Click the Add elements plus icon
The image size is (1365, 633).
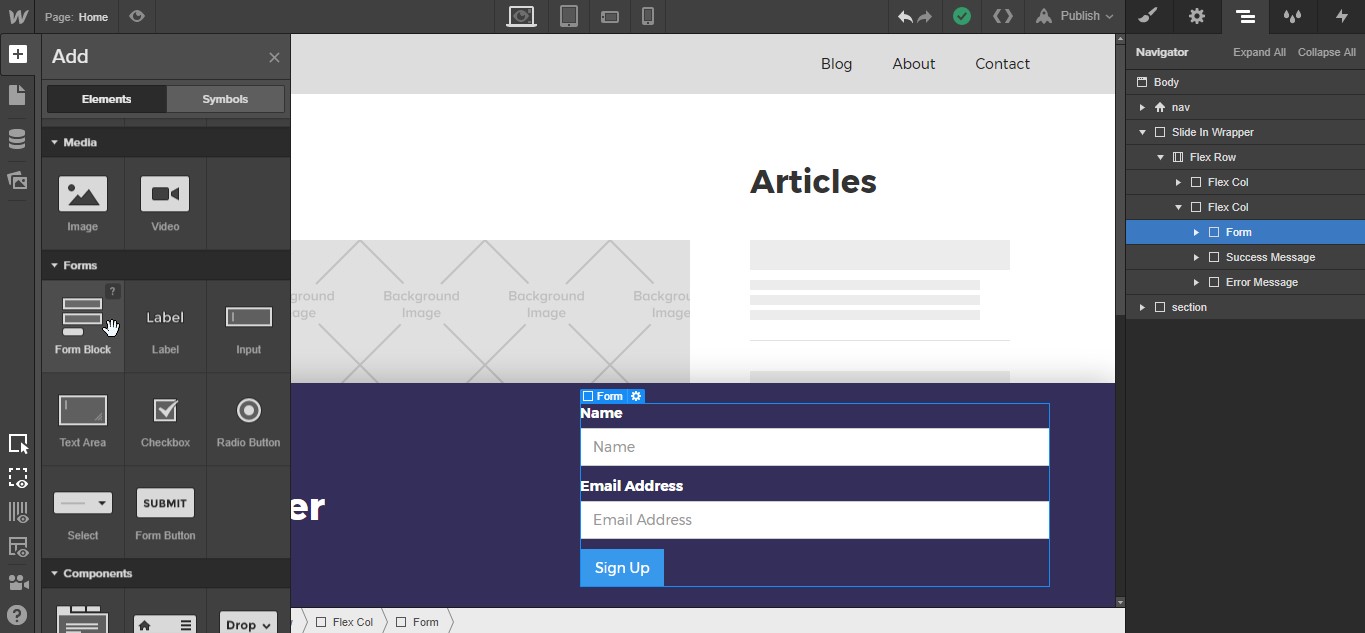(17, 54)
